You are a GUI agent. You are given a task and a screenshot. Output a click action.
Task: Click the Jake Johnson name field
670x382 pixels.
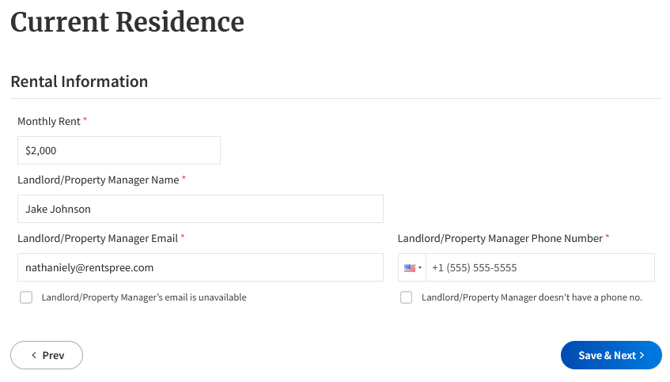click(200, 209)
